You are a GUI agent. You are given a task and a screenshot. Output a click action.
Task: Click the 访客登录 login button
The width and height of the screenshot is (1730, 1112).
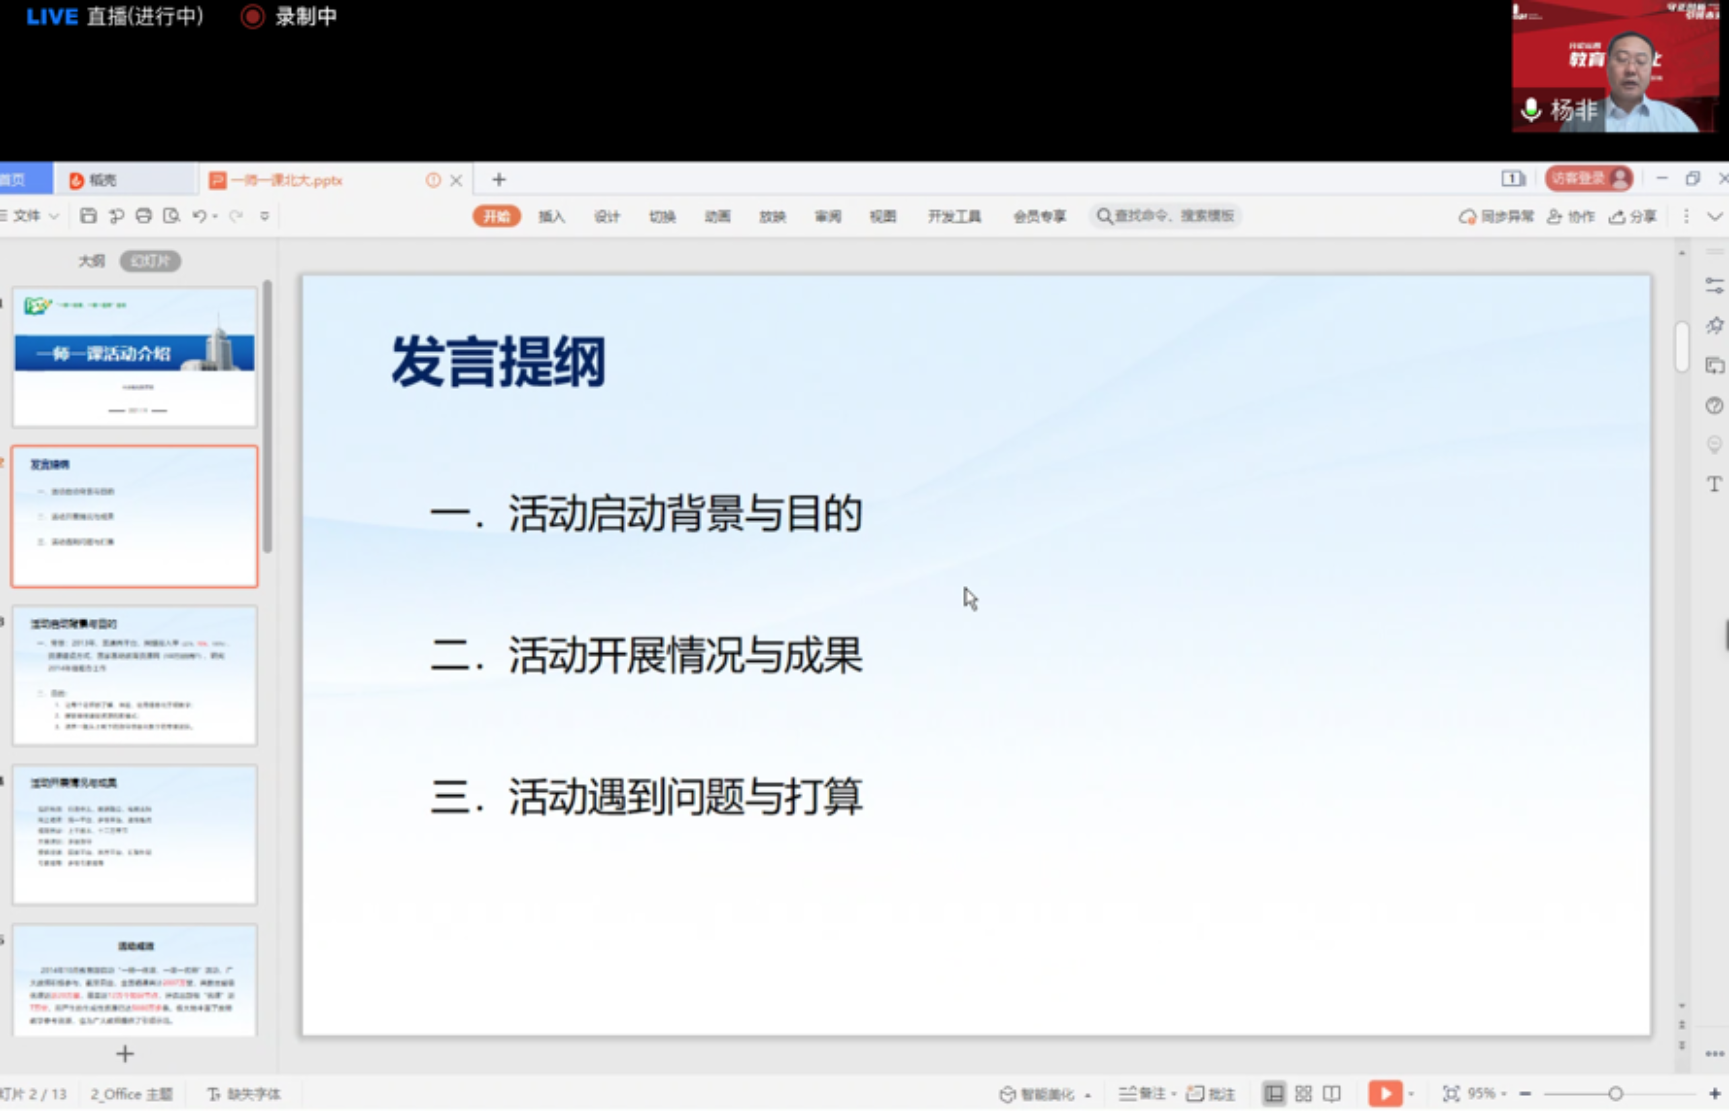click(x=1589, y=178)
